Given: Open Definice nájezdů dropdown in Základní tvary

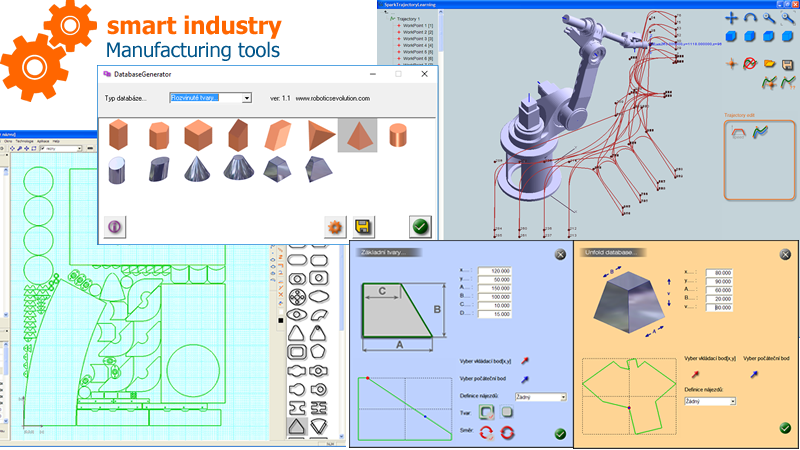Looking at the screenshot, I should 541,397.
